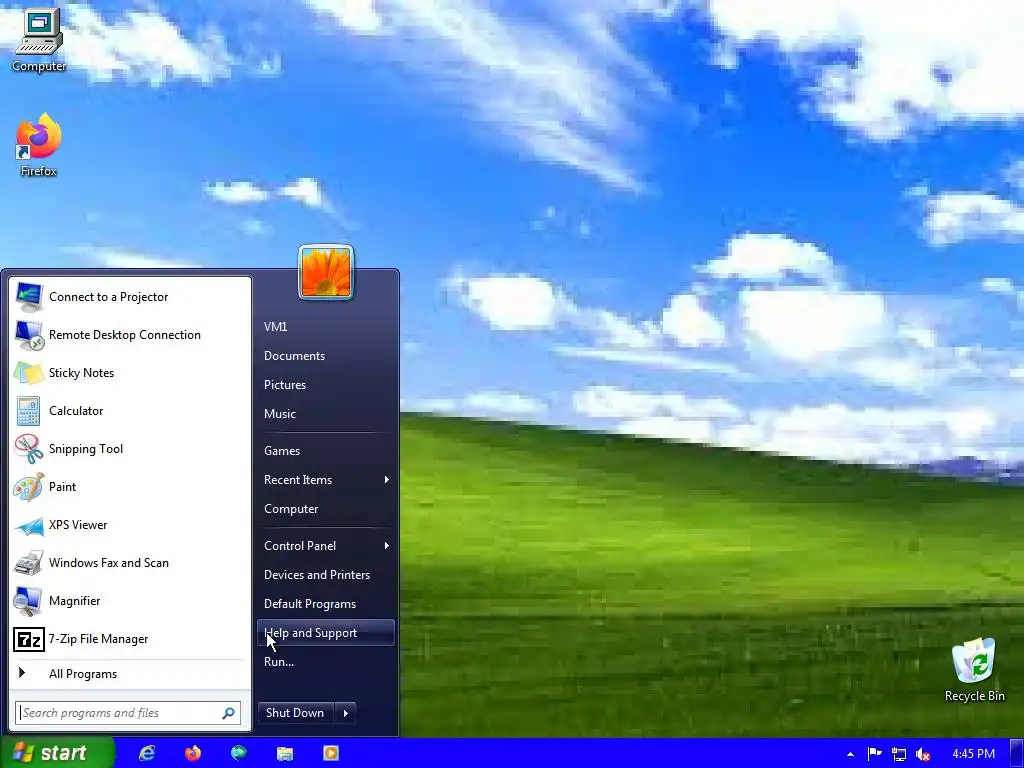Open the media player taskbar icon
The height and width of the screenshot is (768, 1024).
[x=331, y=753]
